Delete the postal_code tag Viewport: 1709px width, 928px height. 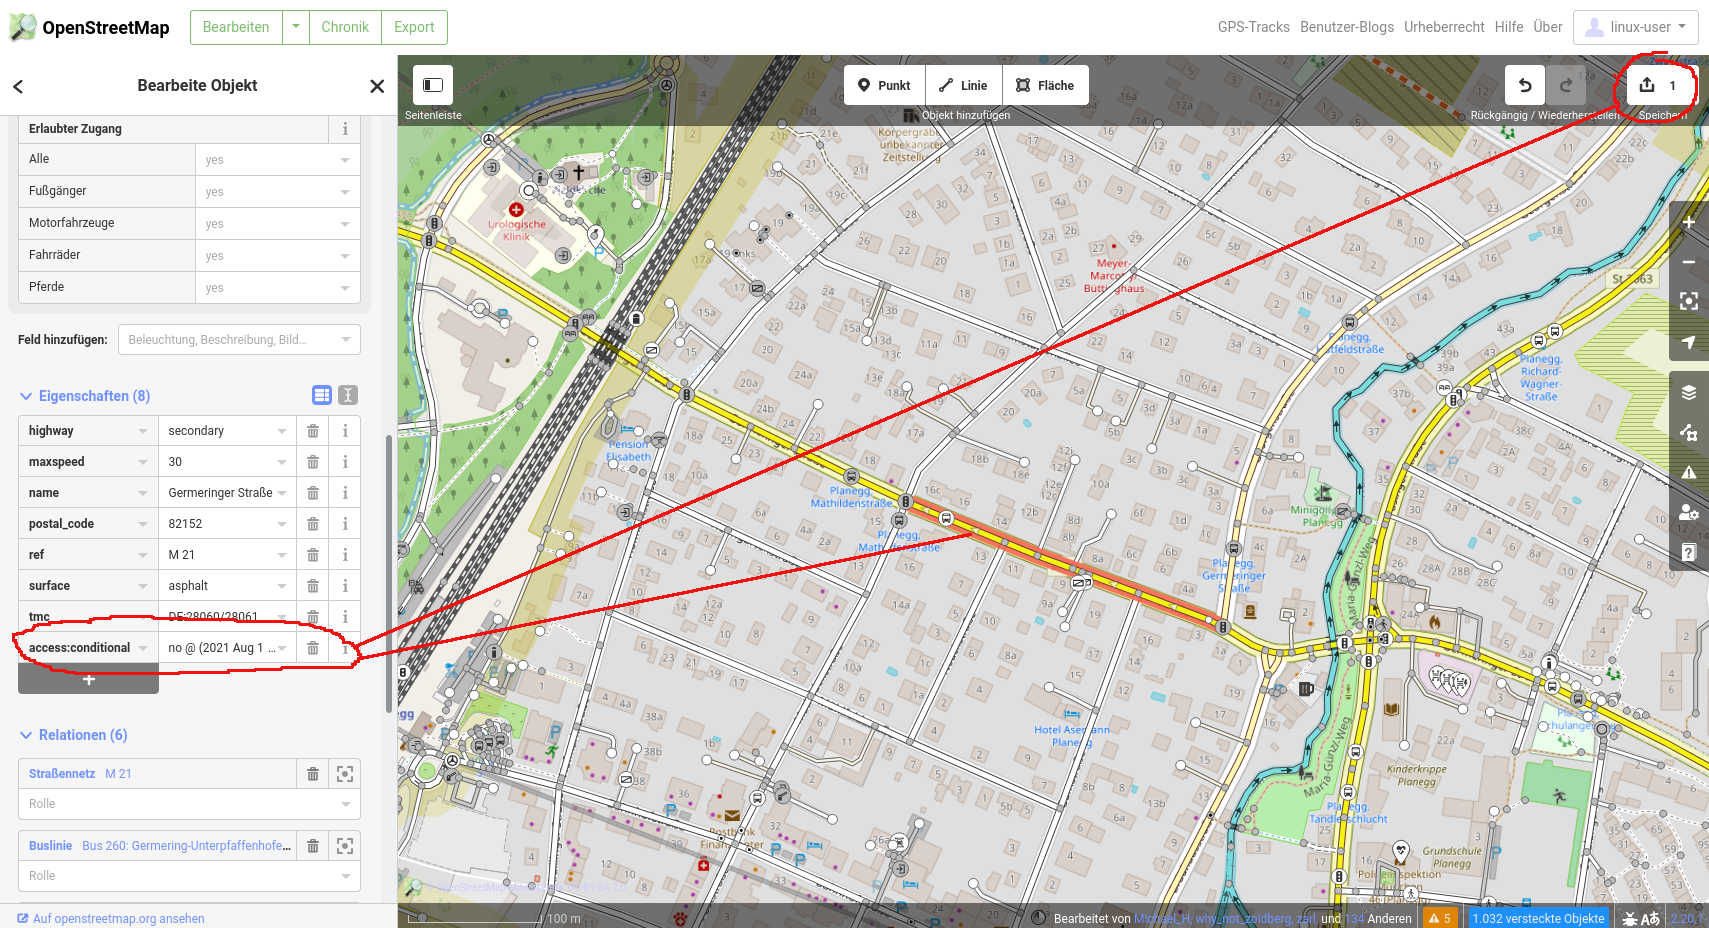pos(313,524)
